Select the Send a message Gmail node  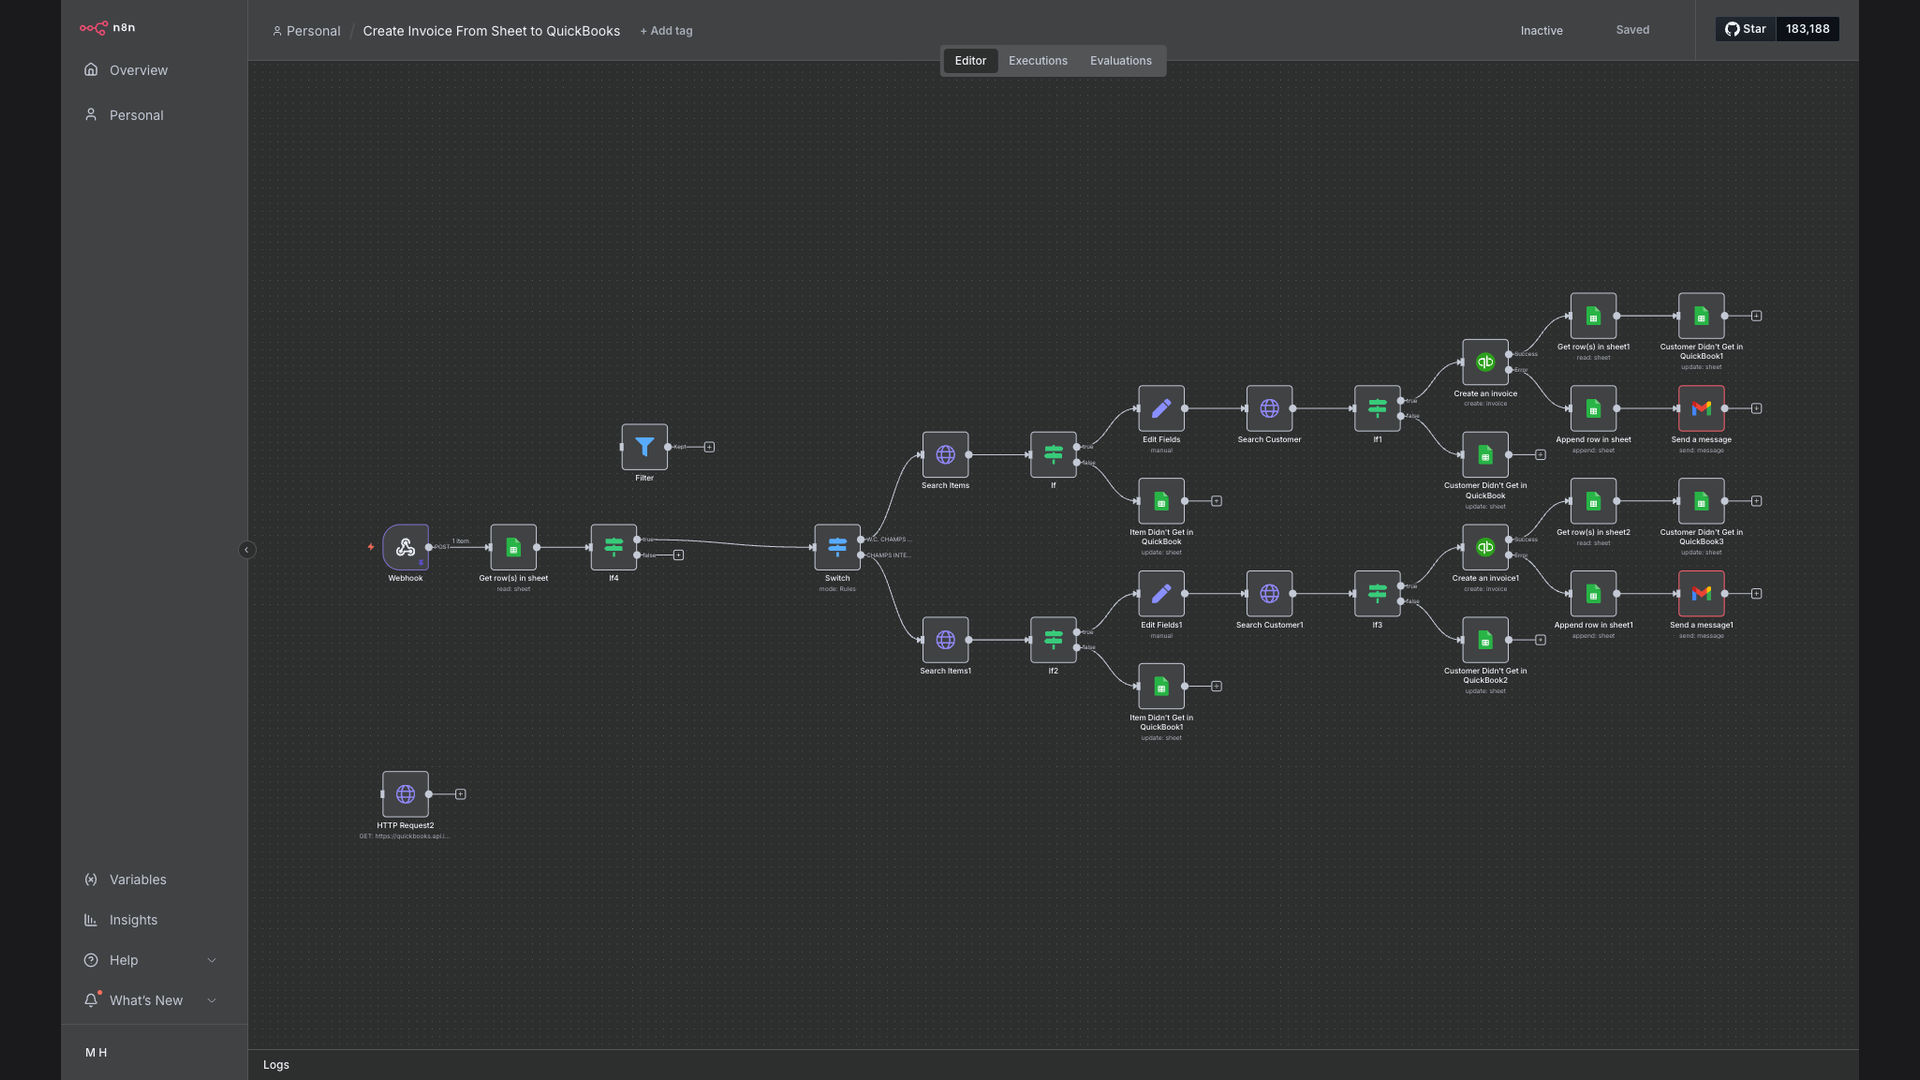pyautogui.click(x=1701, y=408)
